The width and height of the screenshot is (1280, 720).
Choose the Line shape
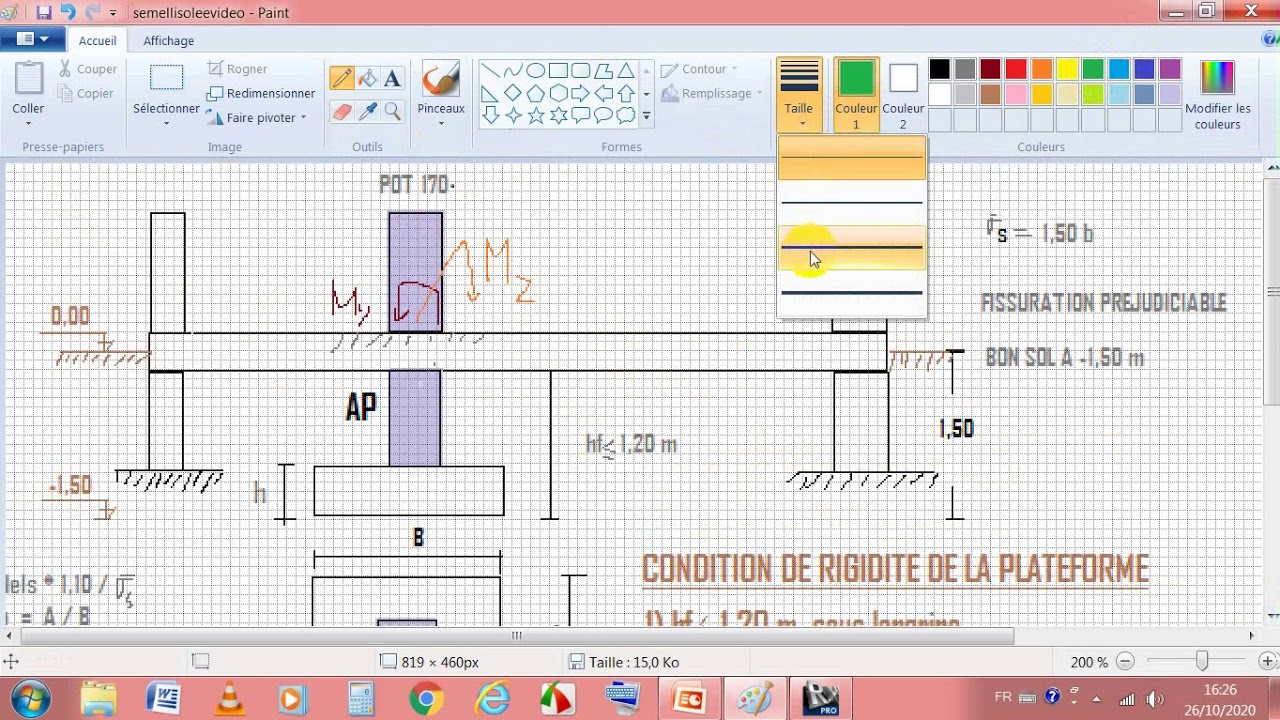click(490, 71)
